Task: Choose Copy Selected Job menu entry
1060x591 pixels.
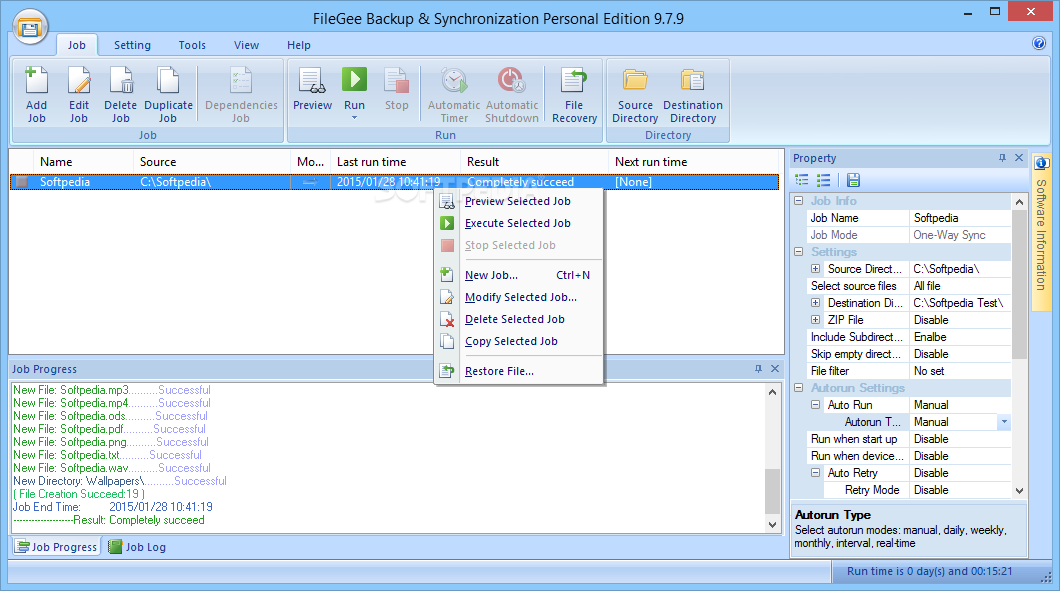Action: [519, 341]
